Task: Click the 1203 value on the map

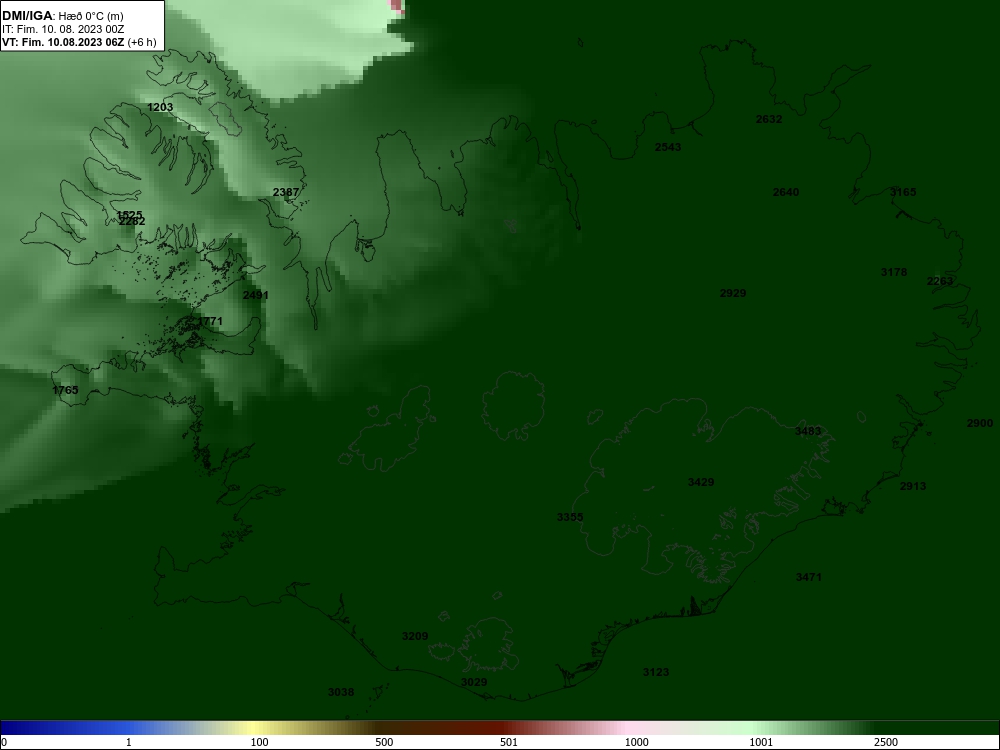Action: point(160,107)
